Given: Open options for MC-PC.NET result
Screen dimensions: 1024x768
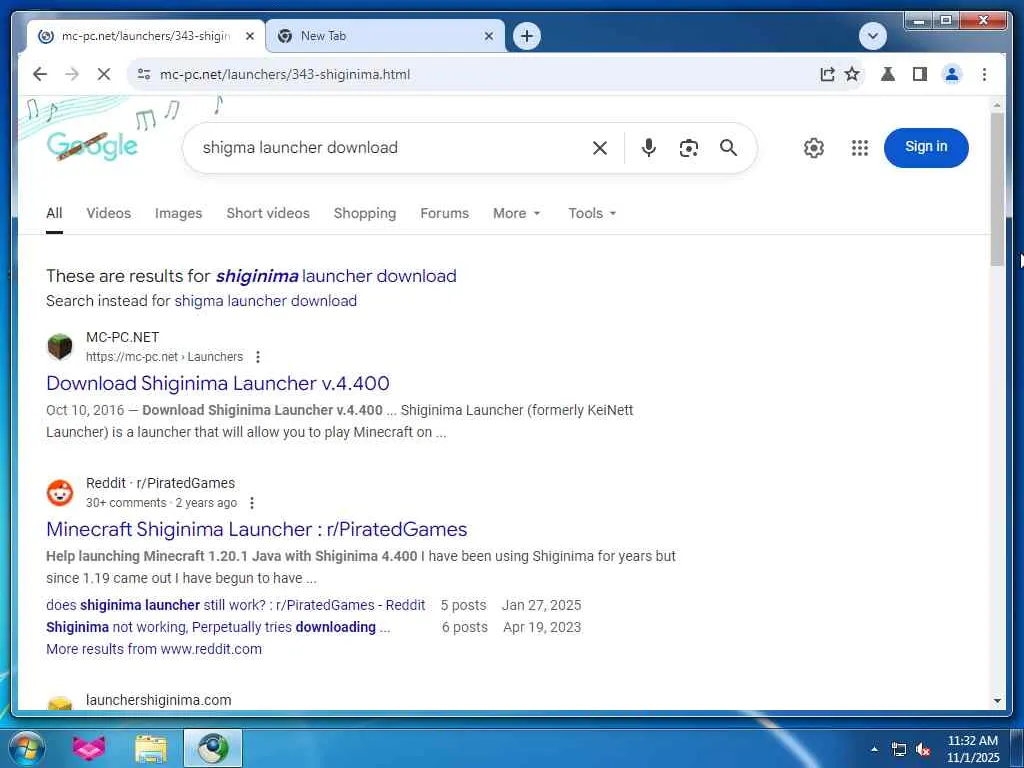Looking at the screenshot, I should pos(258,357).
